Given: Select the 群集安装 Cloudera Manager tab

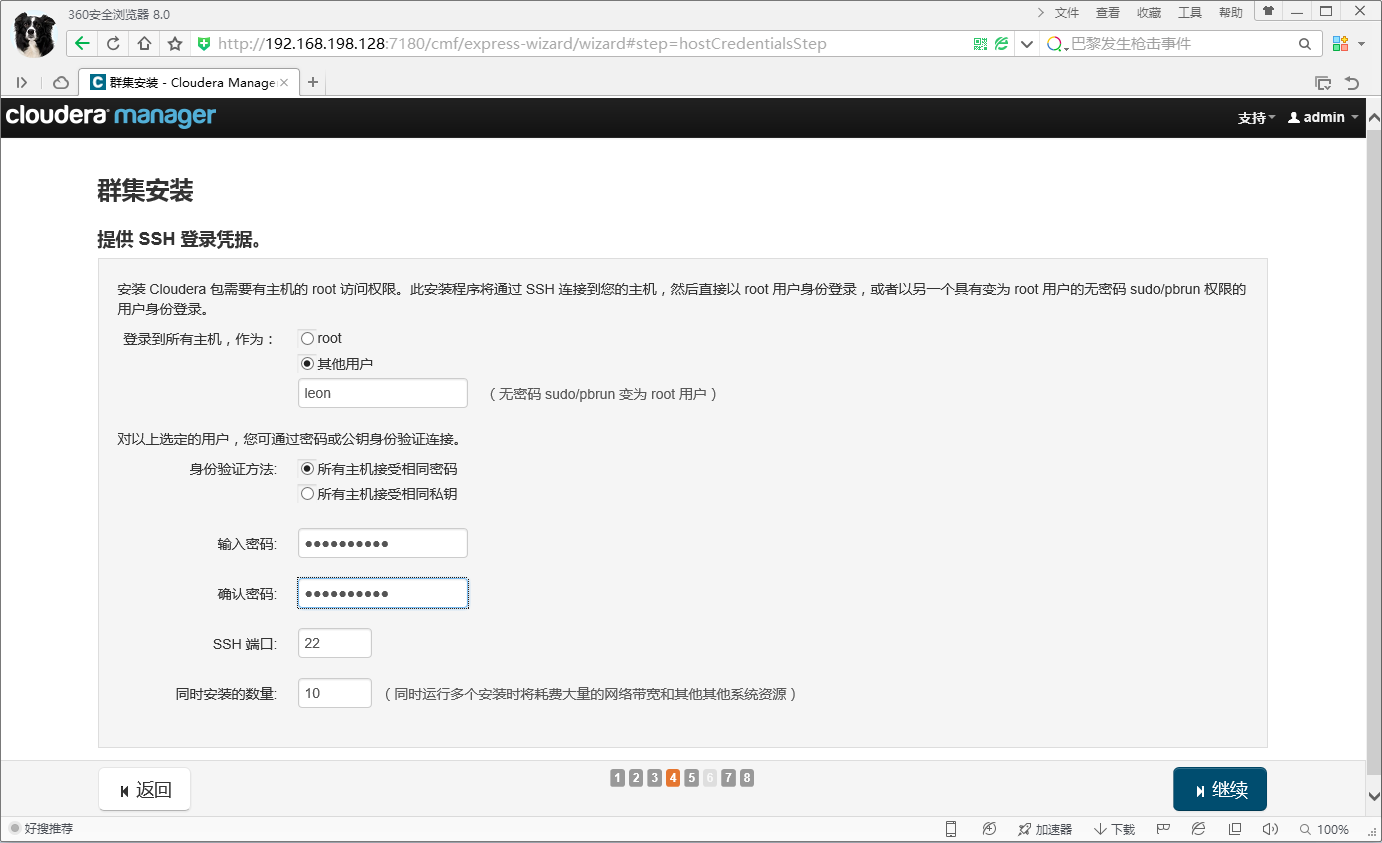Looking at the screenshot, I should pos(189,83).
